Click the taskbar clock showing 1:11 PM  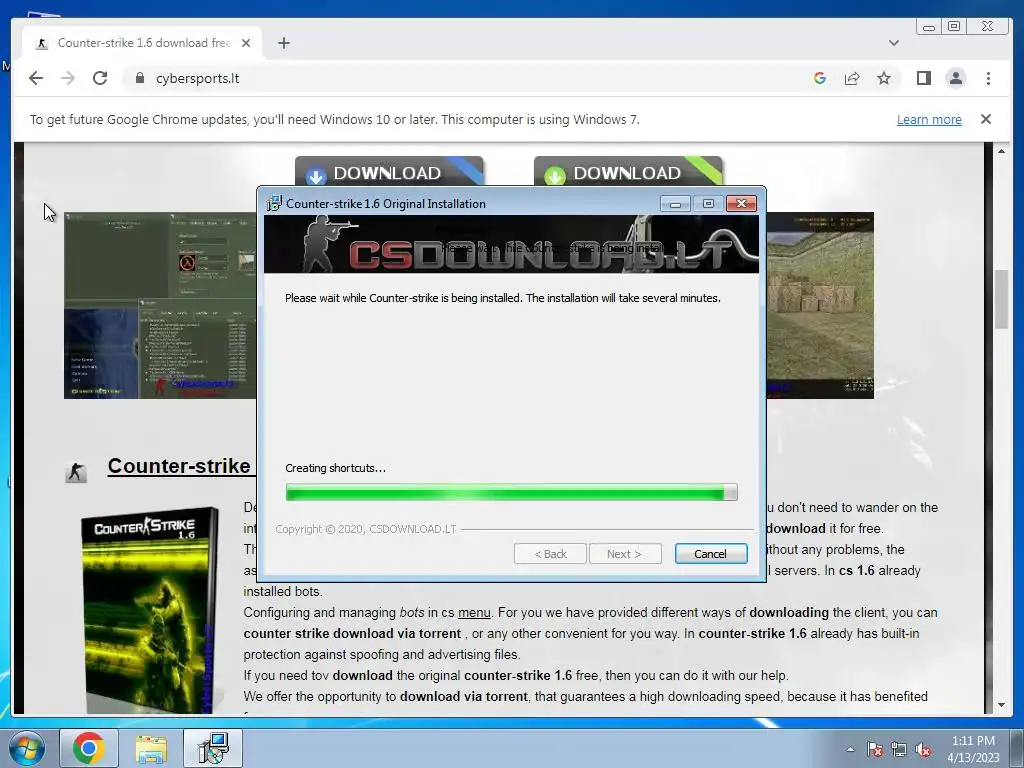point(973,749)
